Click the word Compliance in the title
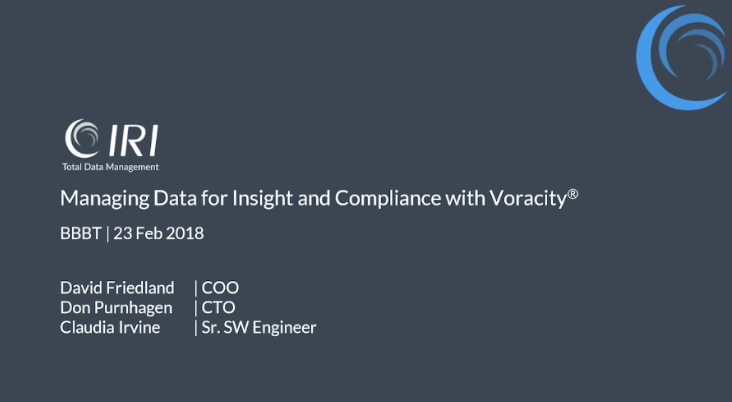This screenshot has width=732, height=402. pyautogui.click(x=388, y=198)
